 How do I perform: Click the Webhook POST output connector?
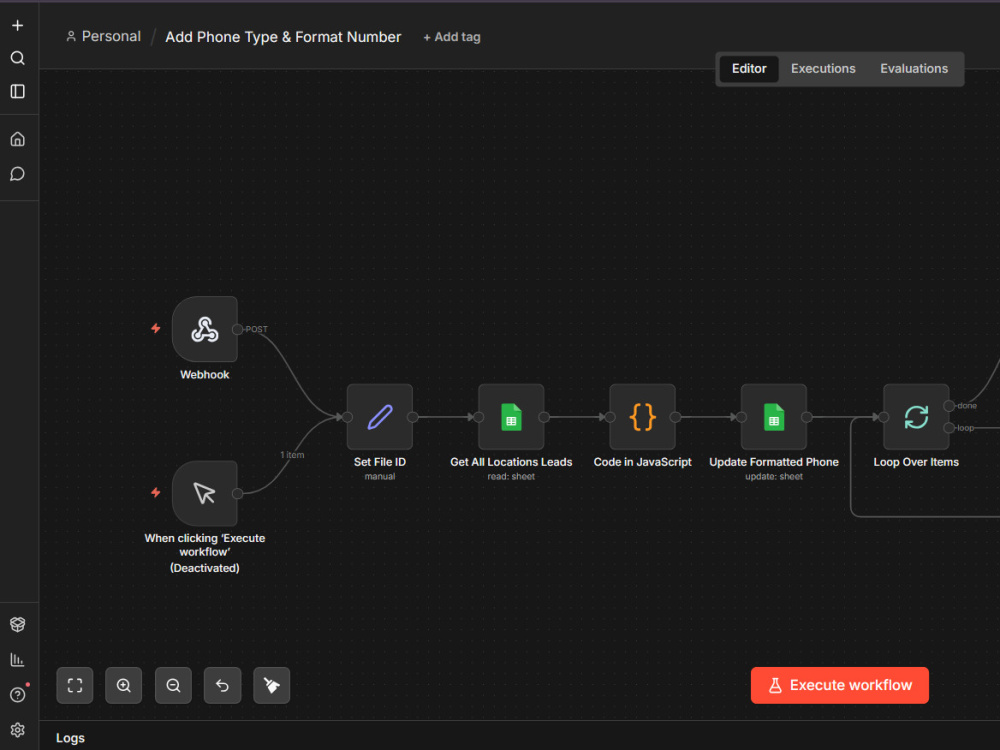pyautogui.click(x=237, y=329)
